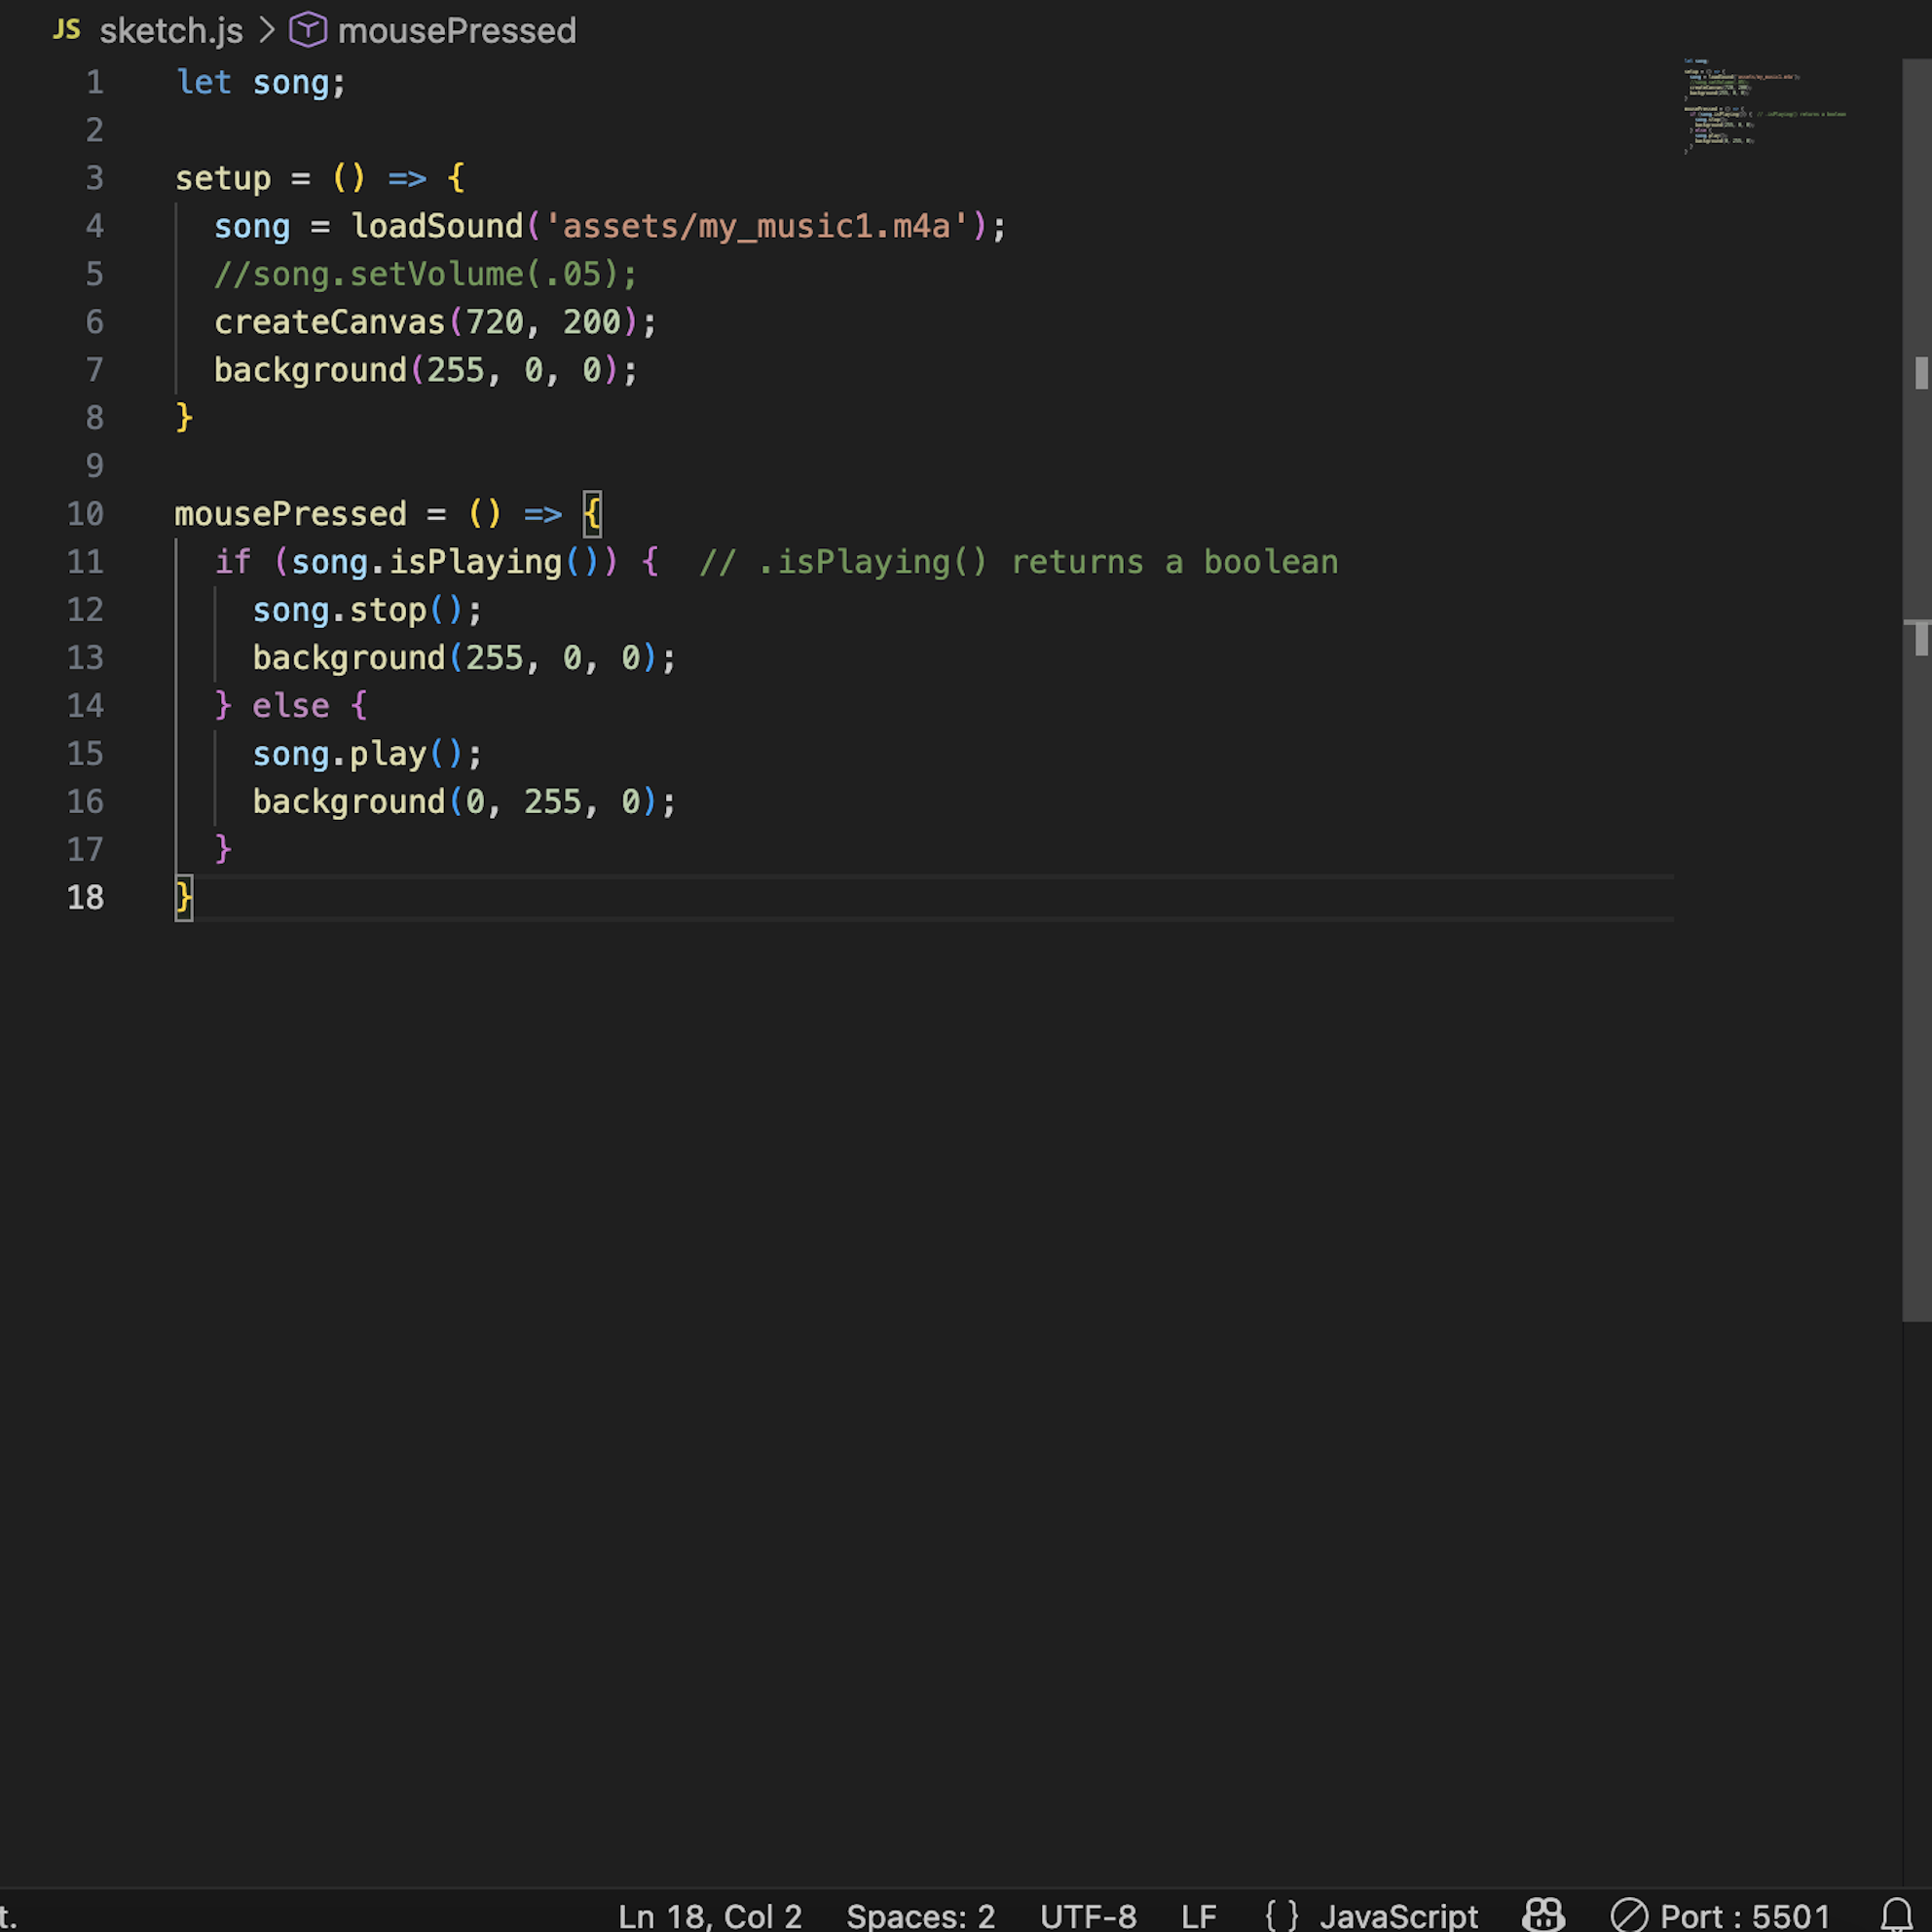Click the song.stop(); statement
This screenshot has width=1932, height=1932.
pyautogui.click(x=367, y=610)
